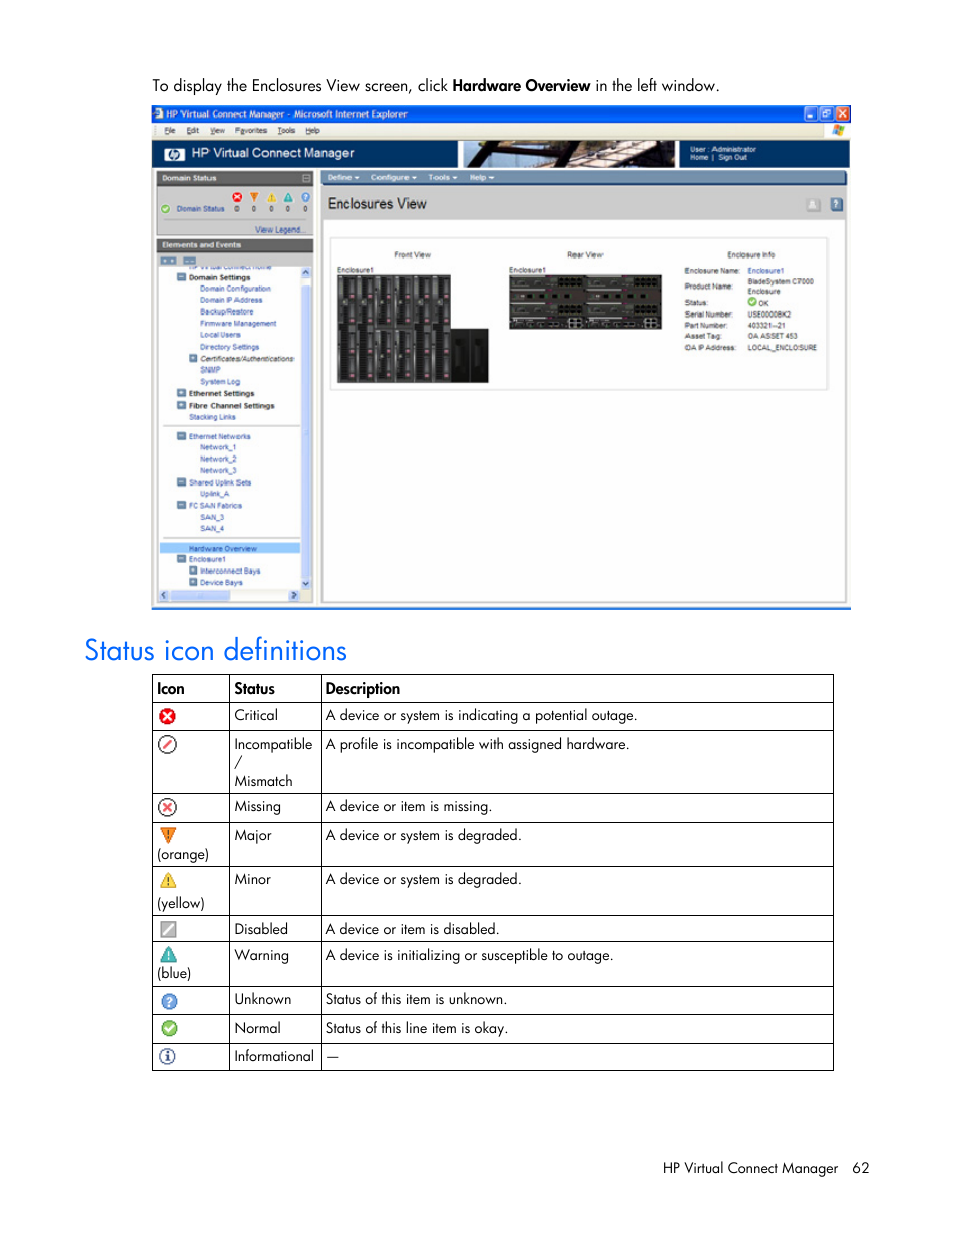Open the Help dropdown in the HP toolbar
The width and height of the screenshot is (954, 1235).
pyautogui.click(x=482, y=178)
